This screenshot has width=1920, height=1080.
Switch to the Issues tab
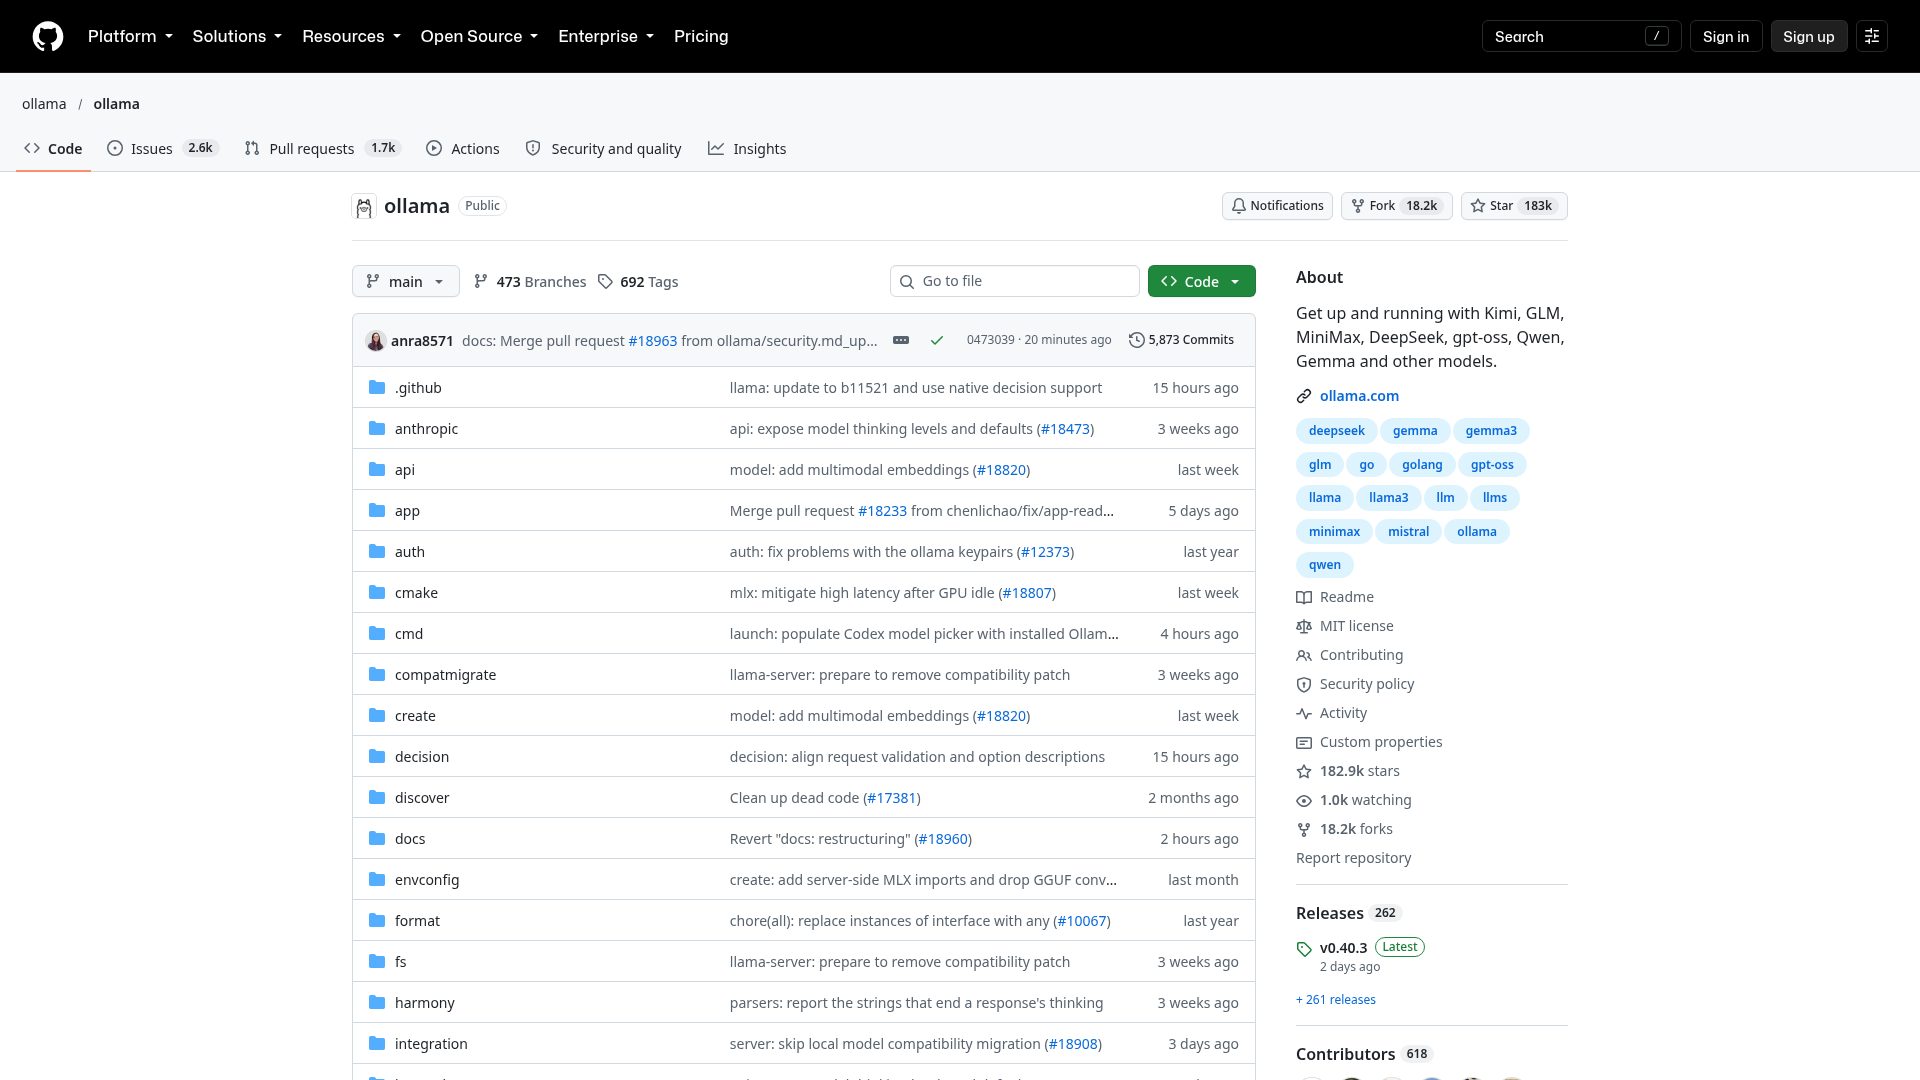162,148
